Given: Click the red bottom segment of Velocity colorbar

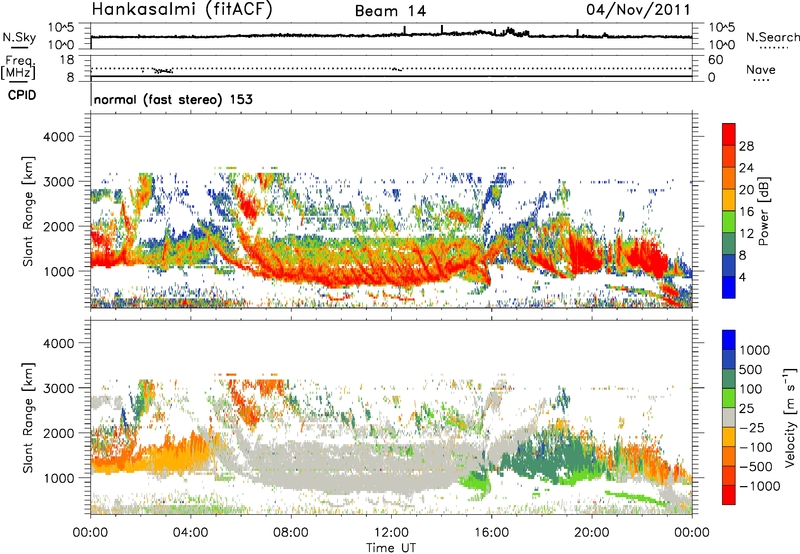Looking at the screenshot, I should (x=729, y=495).
